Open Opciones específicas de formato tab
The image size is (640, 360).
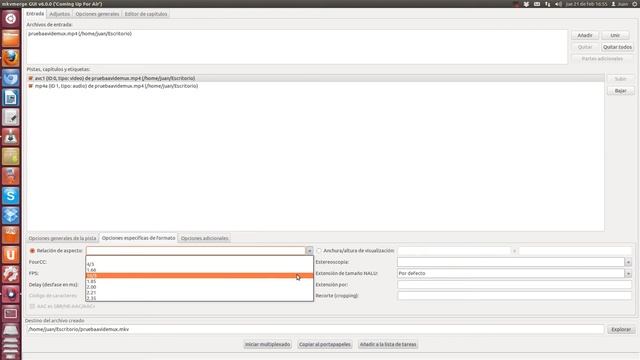(x=138, y=238)
